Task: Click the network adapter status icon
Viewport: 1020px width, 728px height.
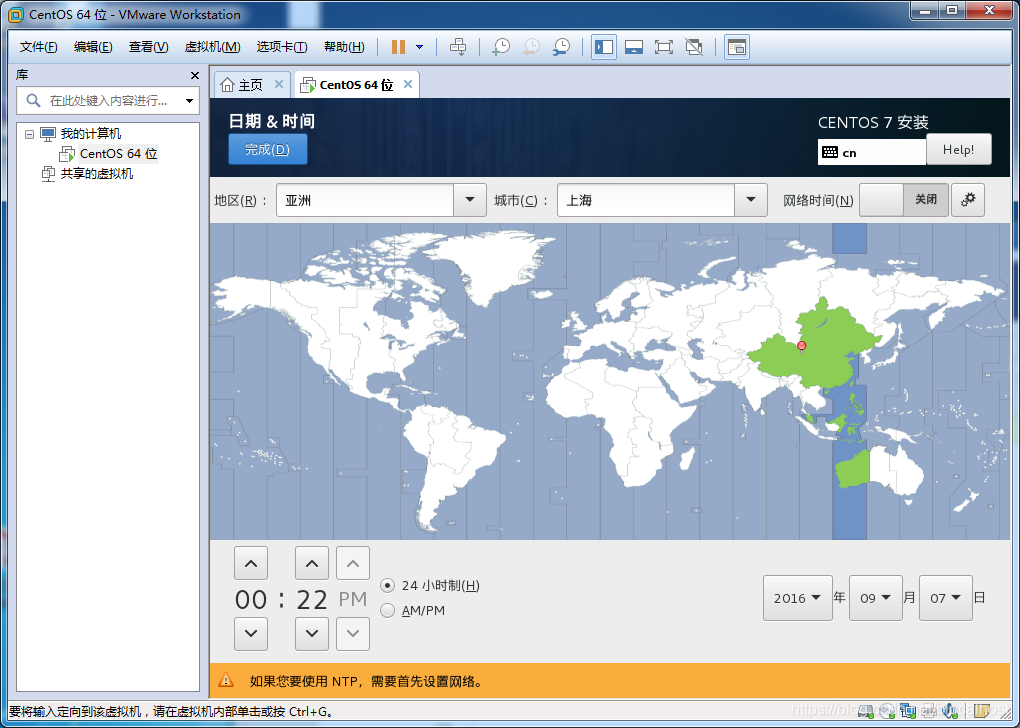Action: (907, 710)
